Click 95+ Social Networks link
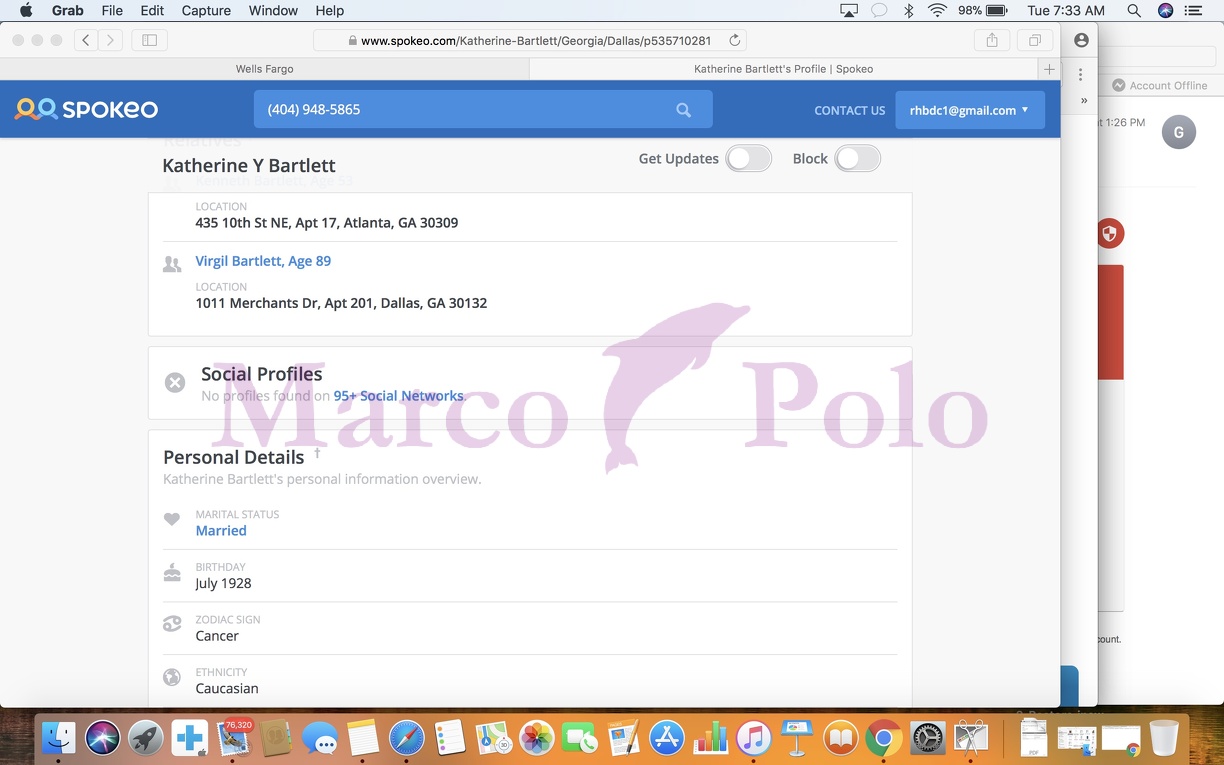 coord(399,396)
